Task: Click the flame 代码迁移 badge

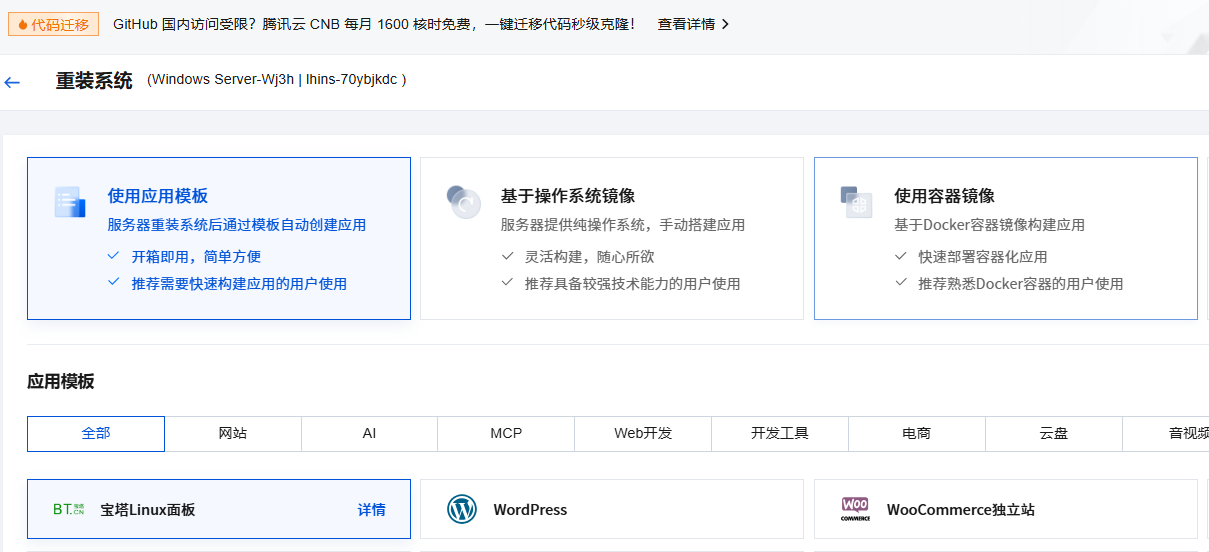Action: [54, 24]
